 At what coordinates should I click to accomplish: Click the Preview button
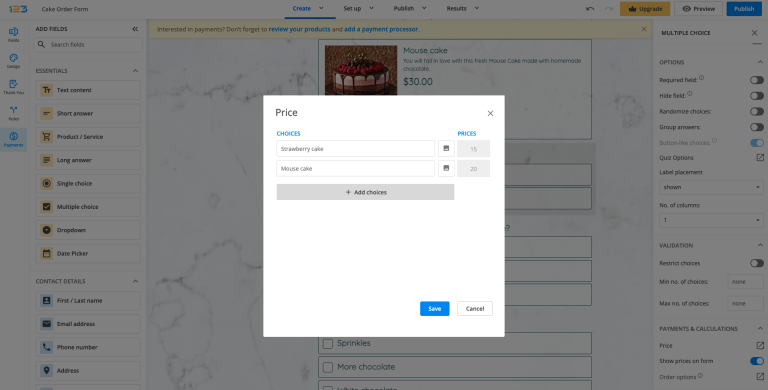[698, 9]
